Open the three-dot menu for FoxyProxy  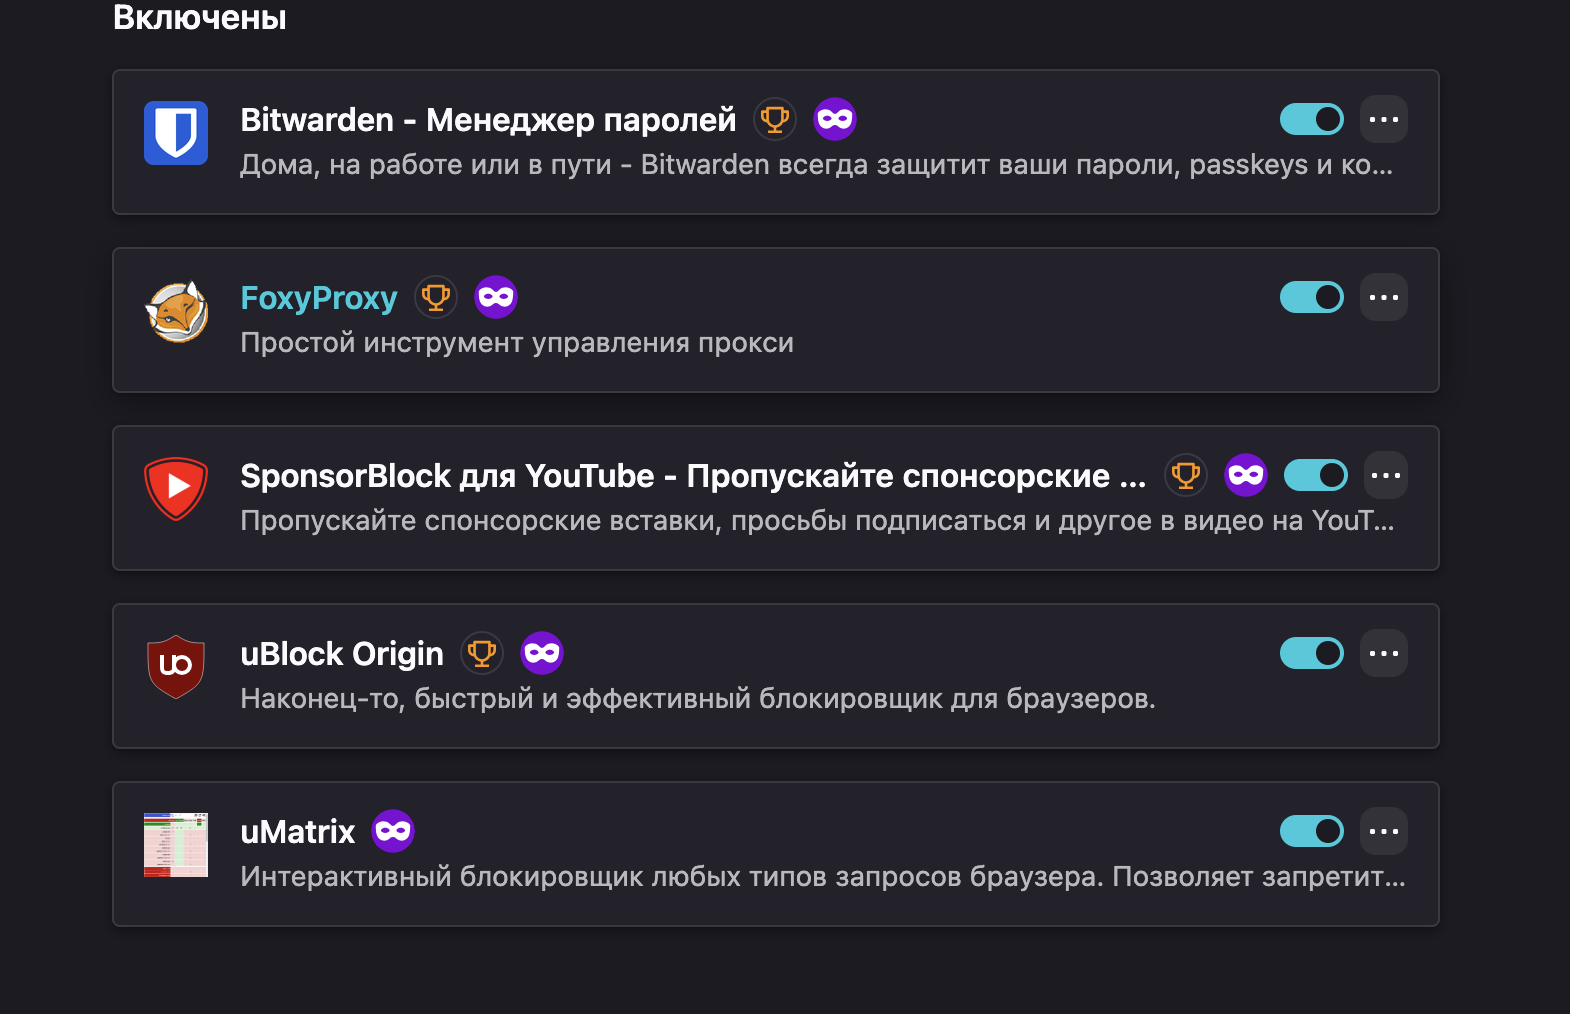1384,297
